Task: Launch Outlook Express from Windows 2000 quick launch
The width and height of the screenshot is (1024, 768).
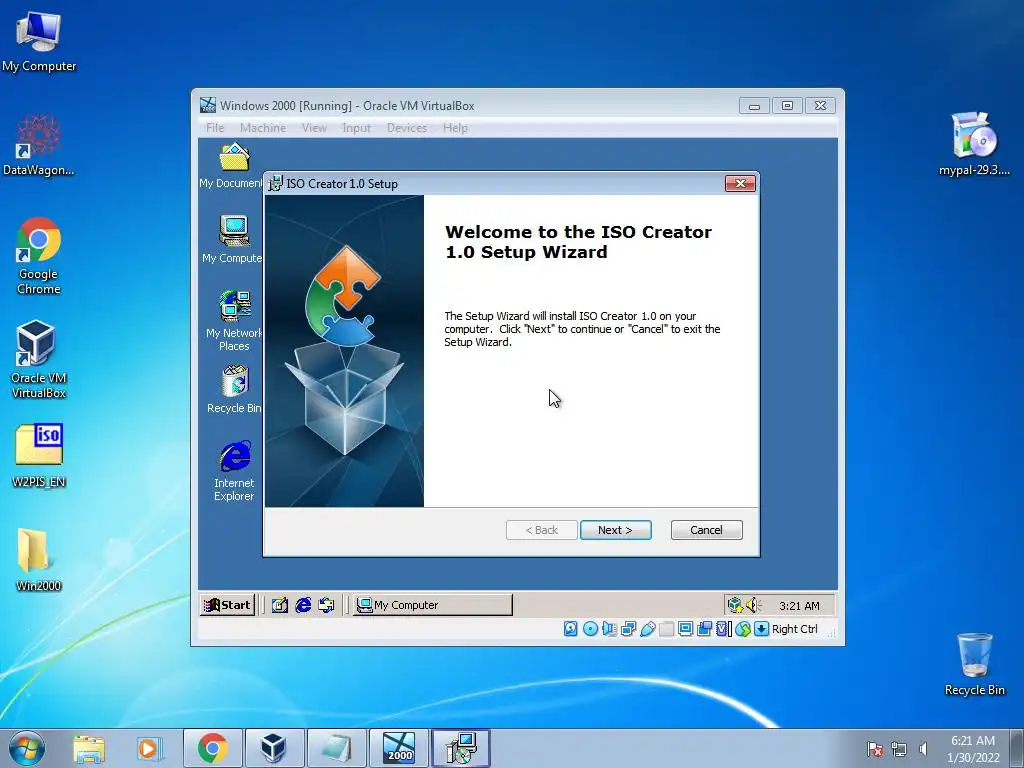Action: [x=326, y=605]
